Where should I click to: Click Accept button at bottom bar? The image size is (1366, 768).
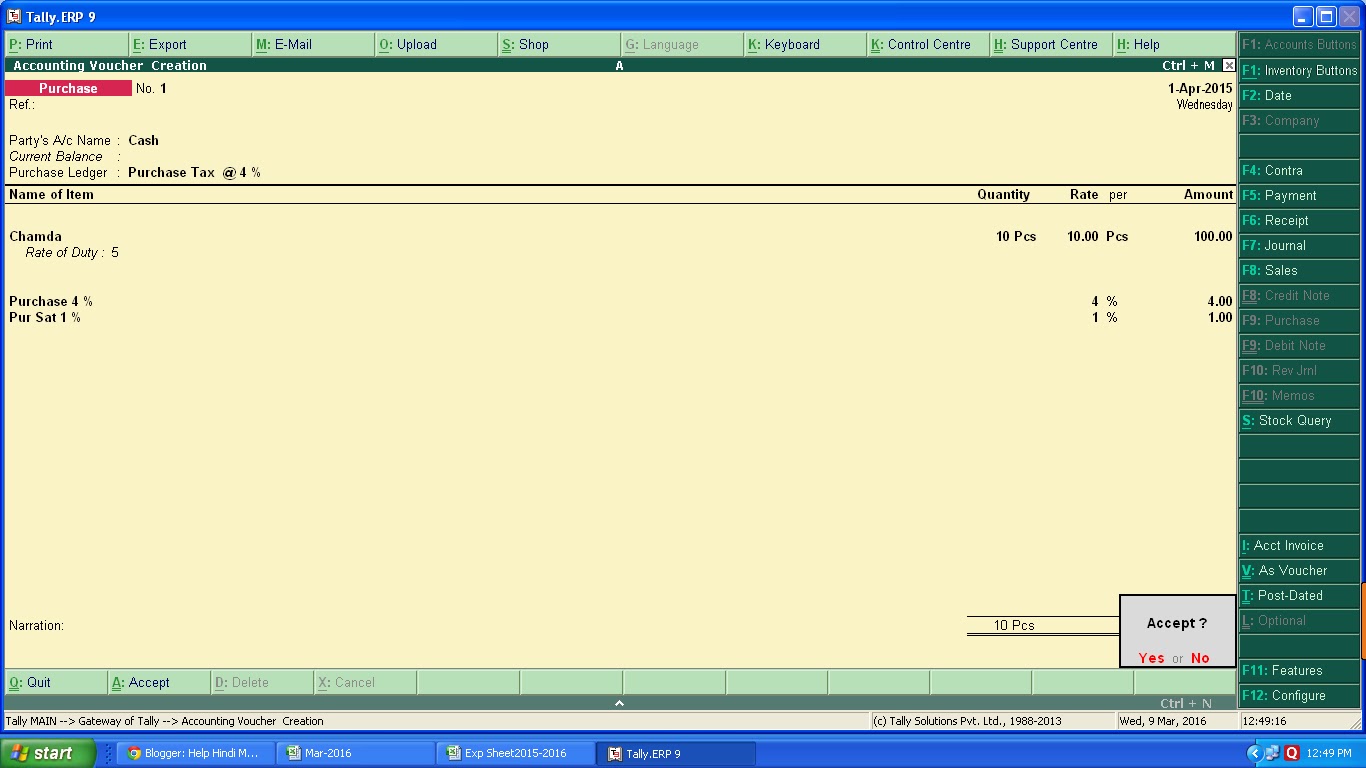[159, 682]
